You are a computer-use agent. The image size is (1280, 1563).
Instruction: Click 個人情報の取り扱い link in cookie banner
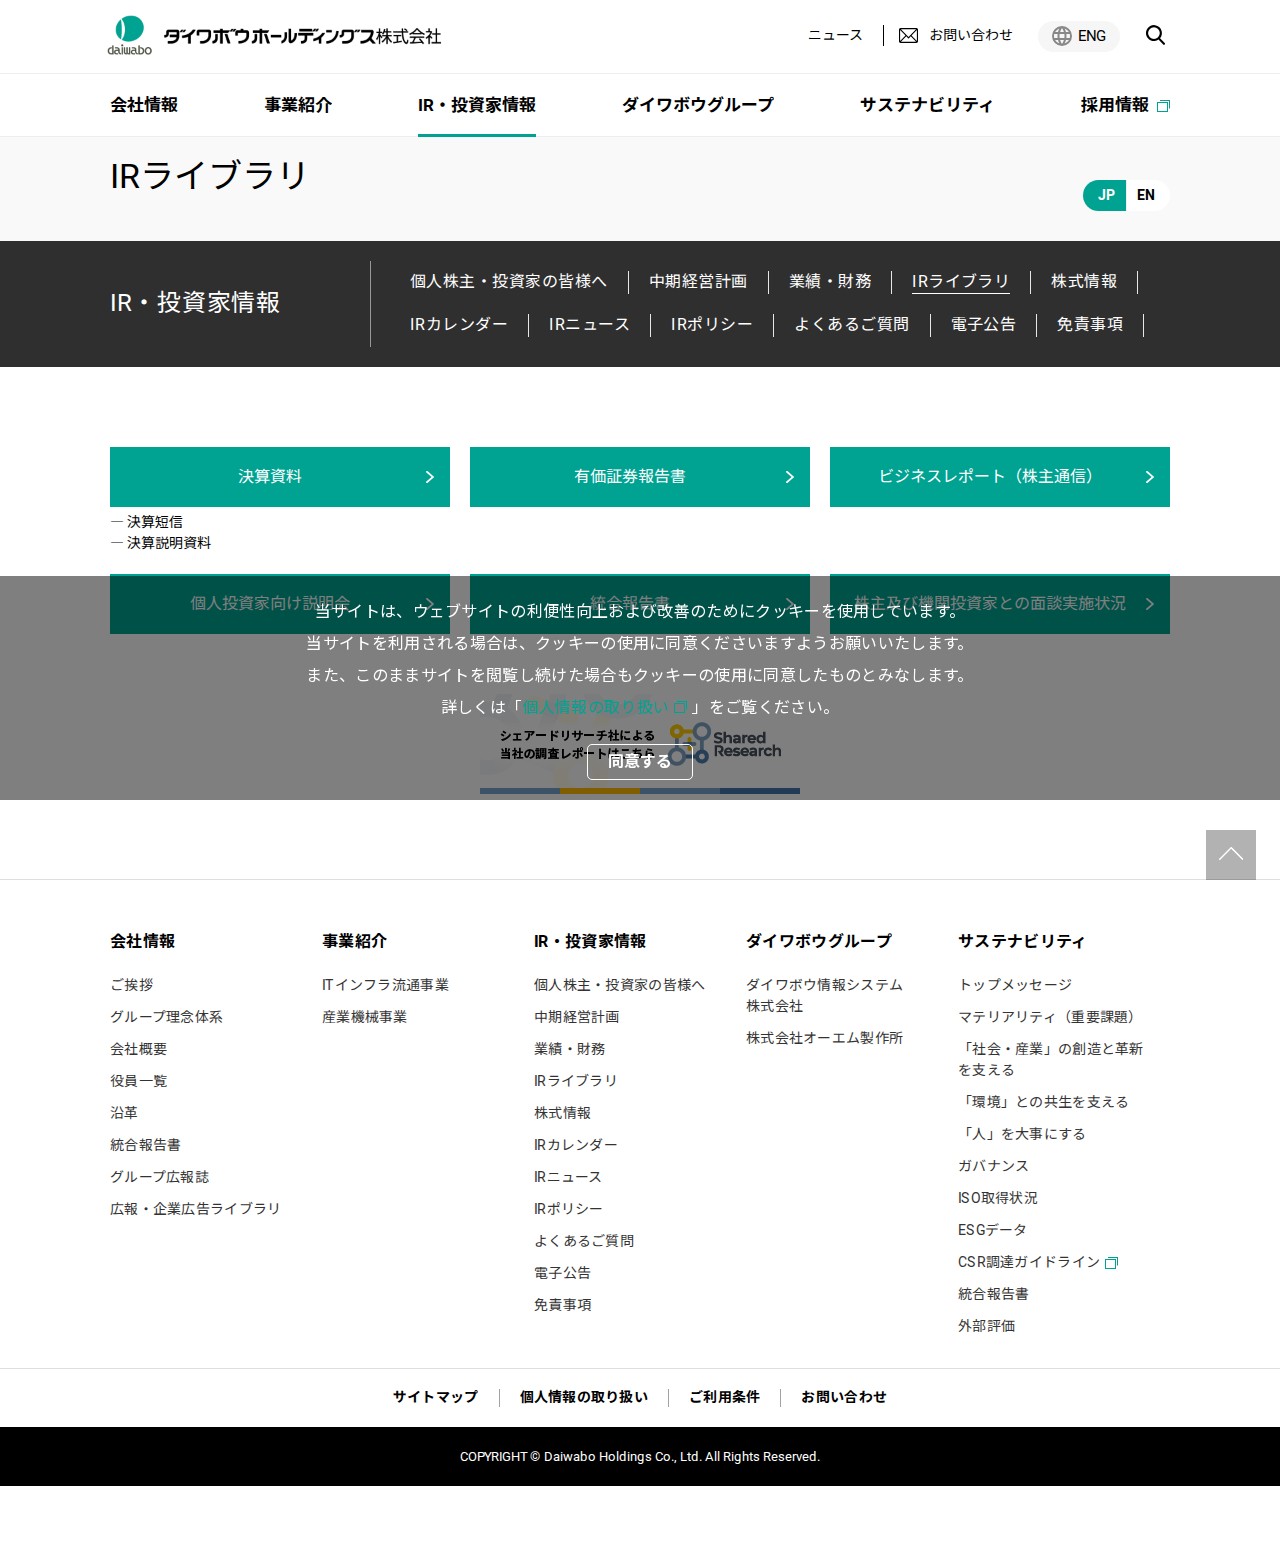point(604,707)
